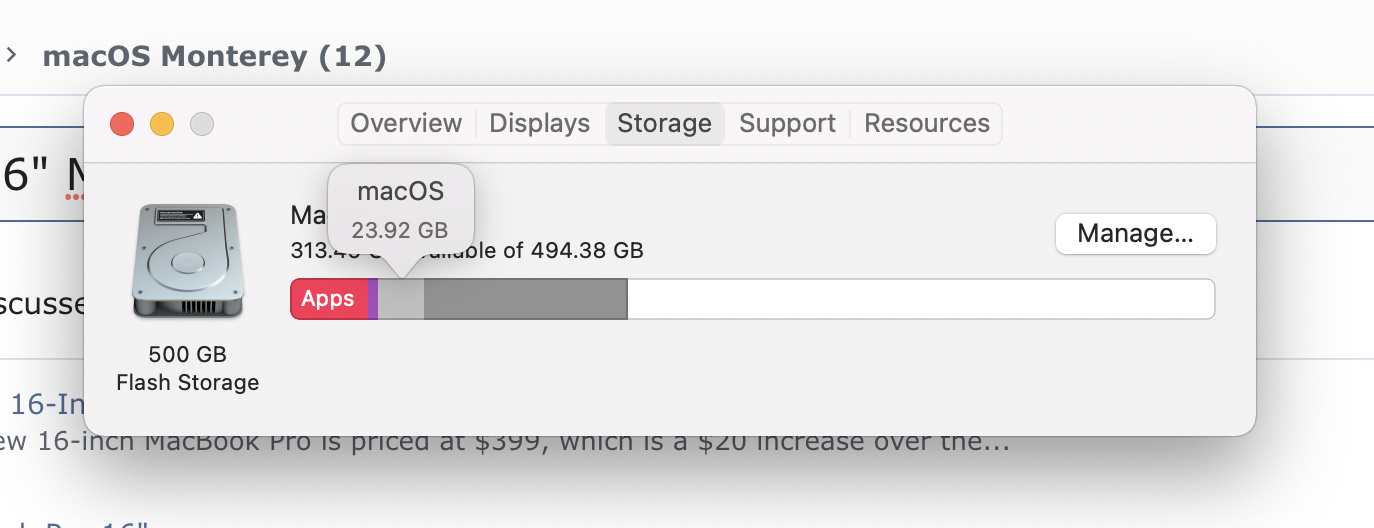Open the Displays tab
The image size is (1374, 528).
coord(540,124)
